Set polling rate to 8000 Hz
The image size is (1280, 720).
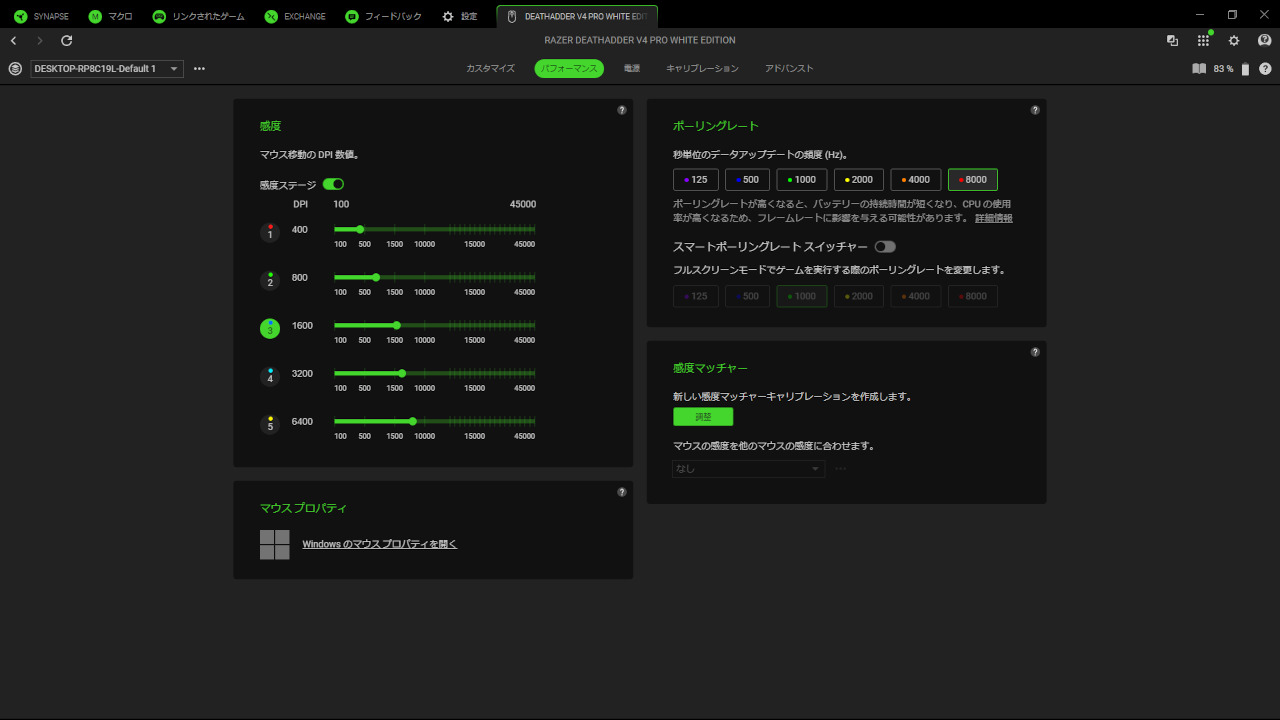(x=973, y=180)
